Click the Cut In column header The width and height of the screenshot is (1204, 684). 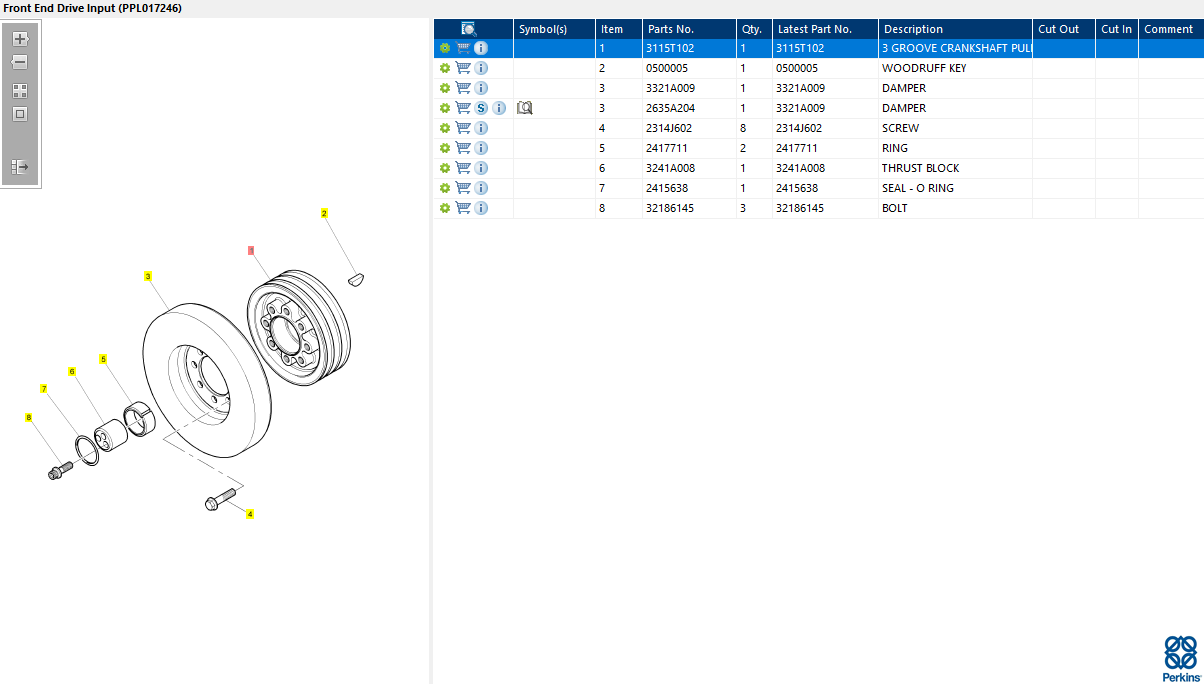(1117, 29)
